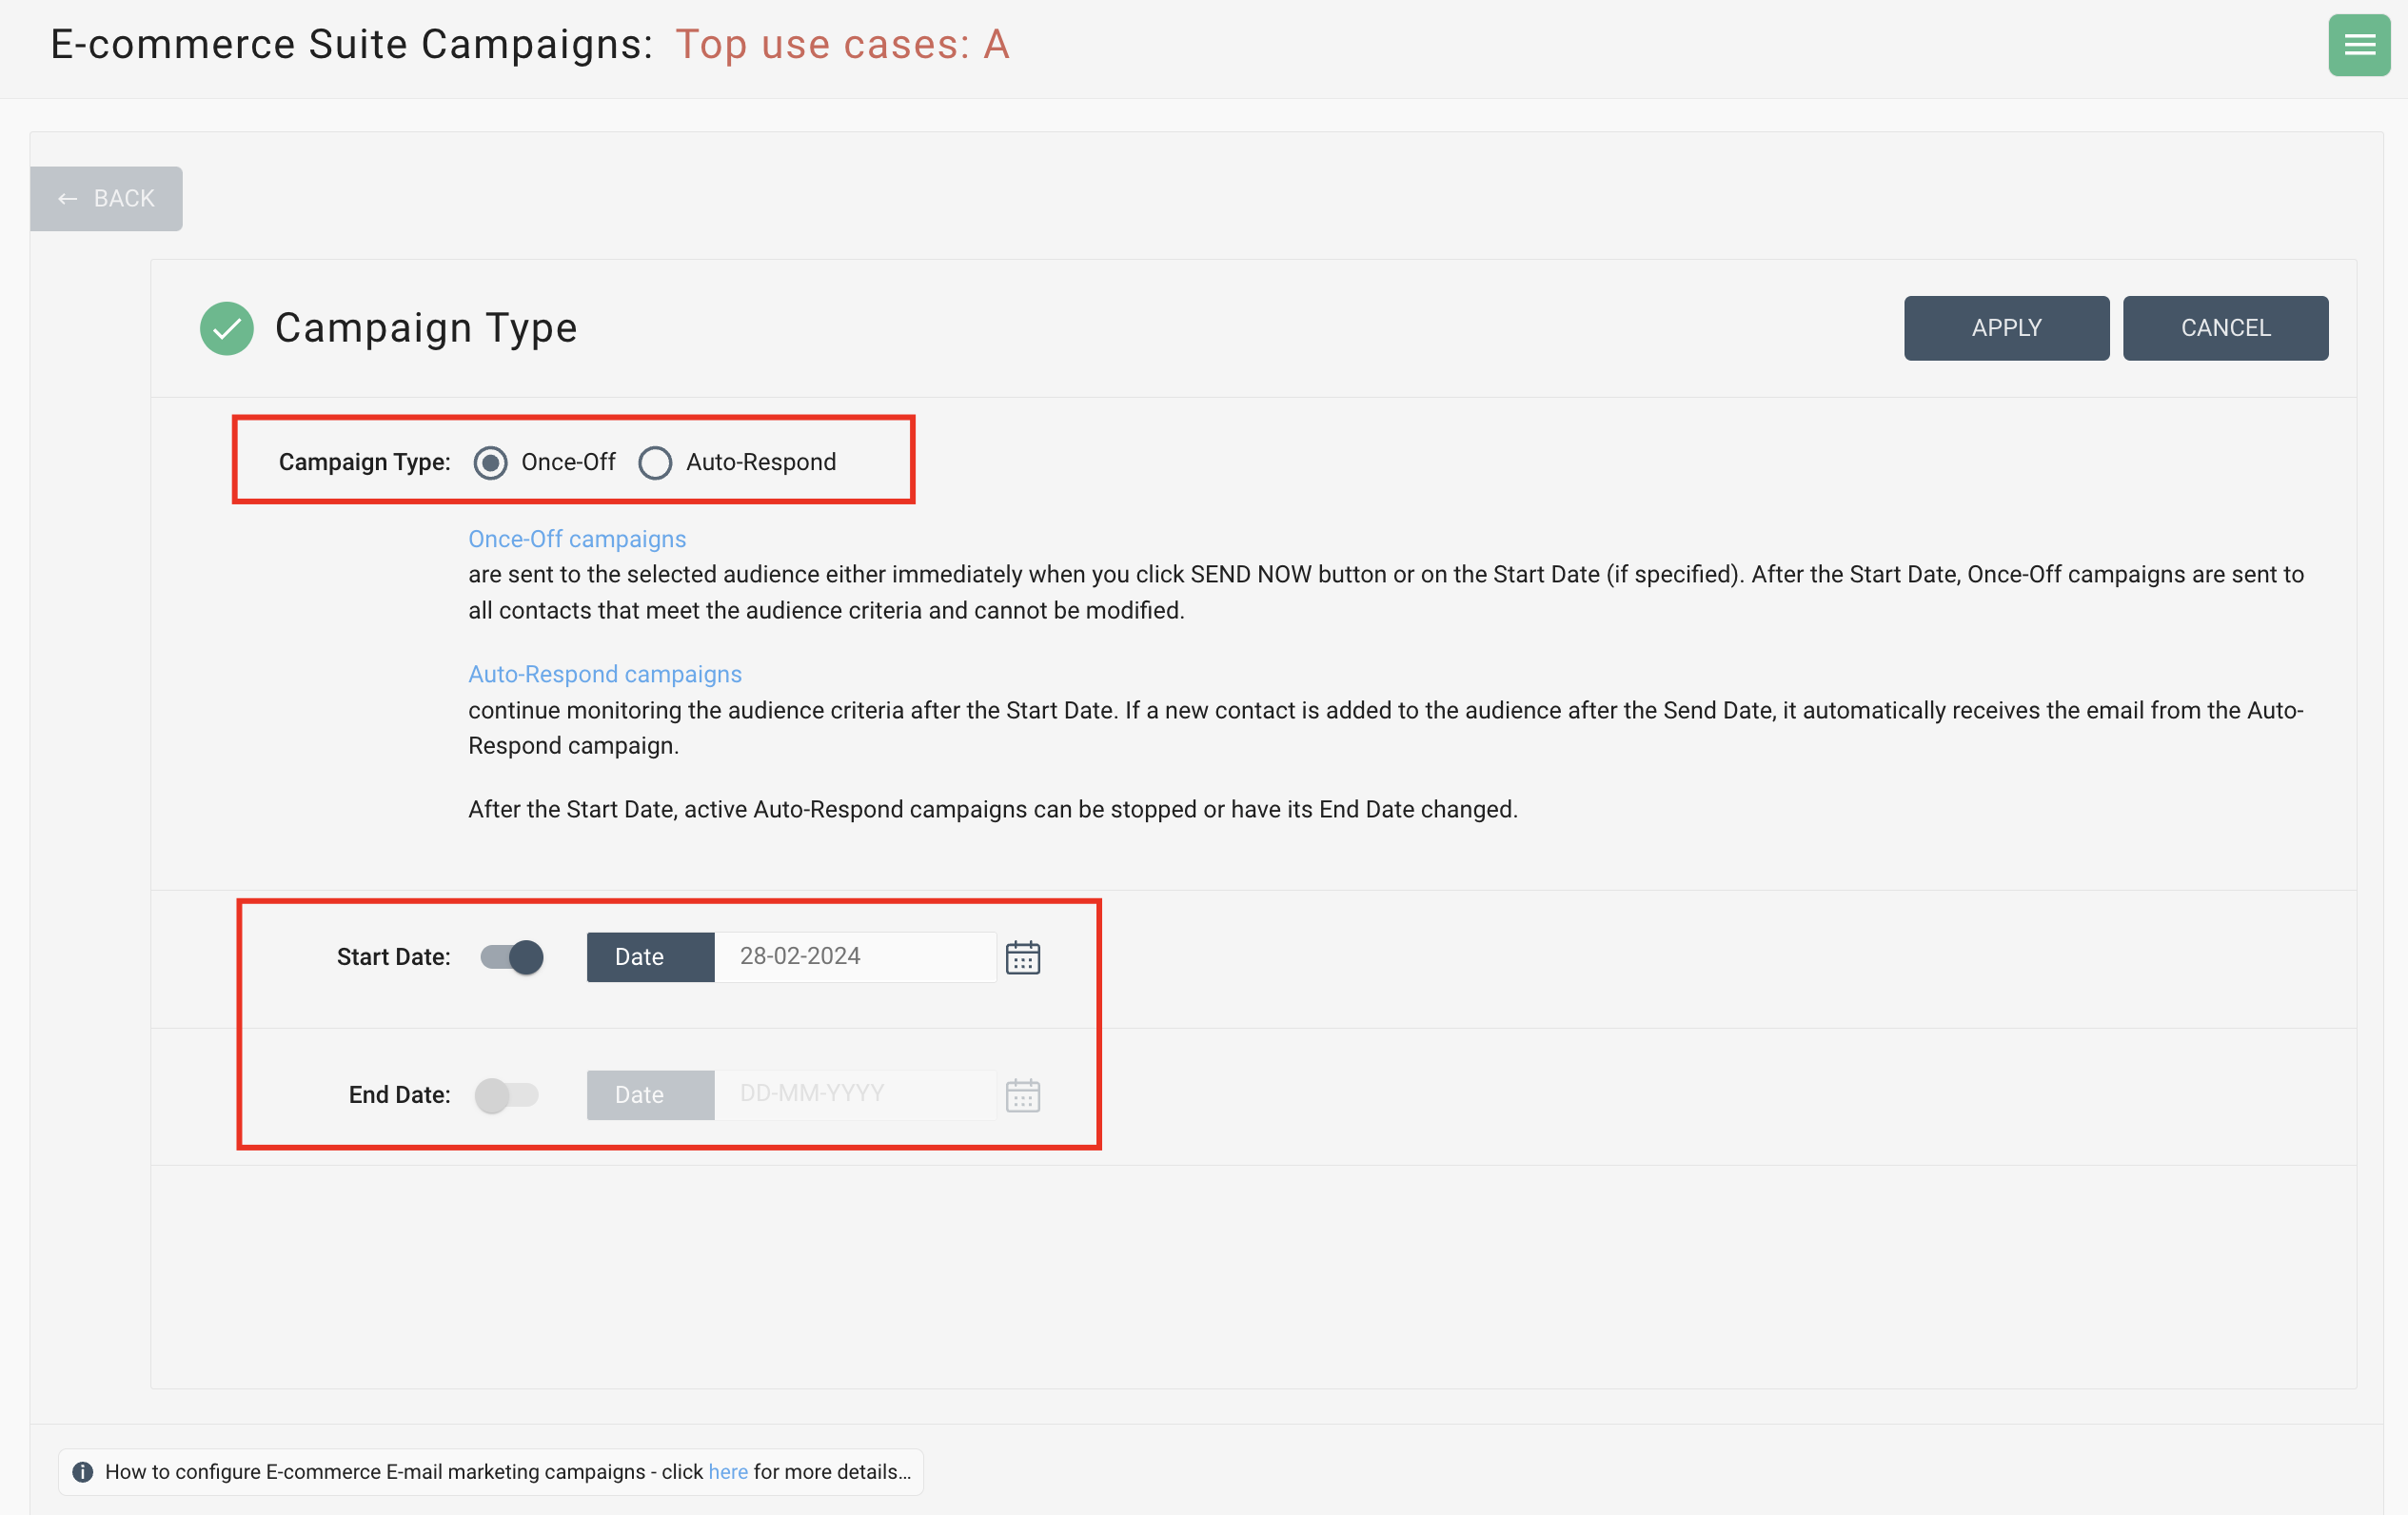
Task: Click the 'Start Date:' label
Action: click(x=393, y=957)
